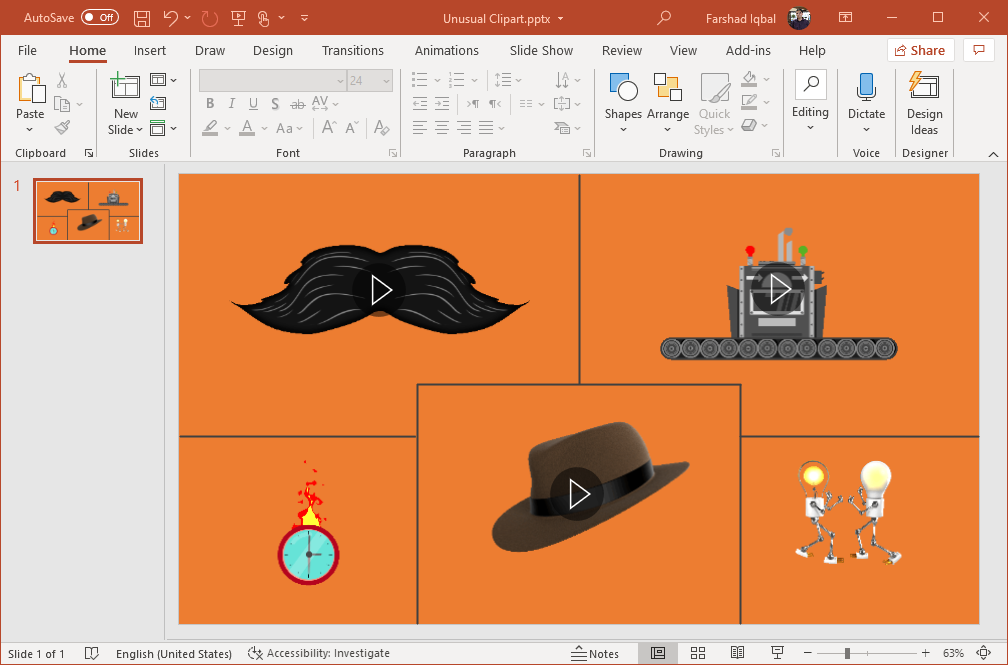Switch to the Slide Show tab

click(x=541, y=50)
